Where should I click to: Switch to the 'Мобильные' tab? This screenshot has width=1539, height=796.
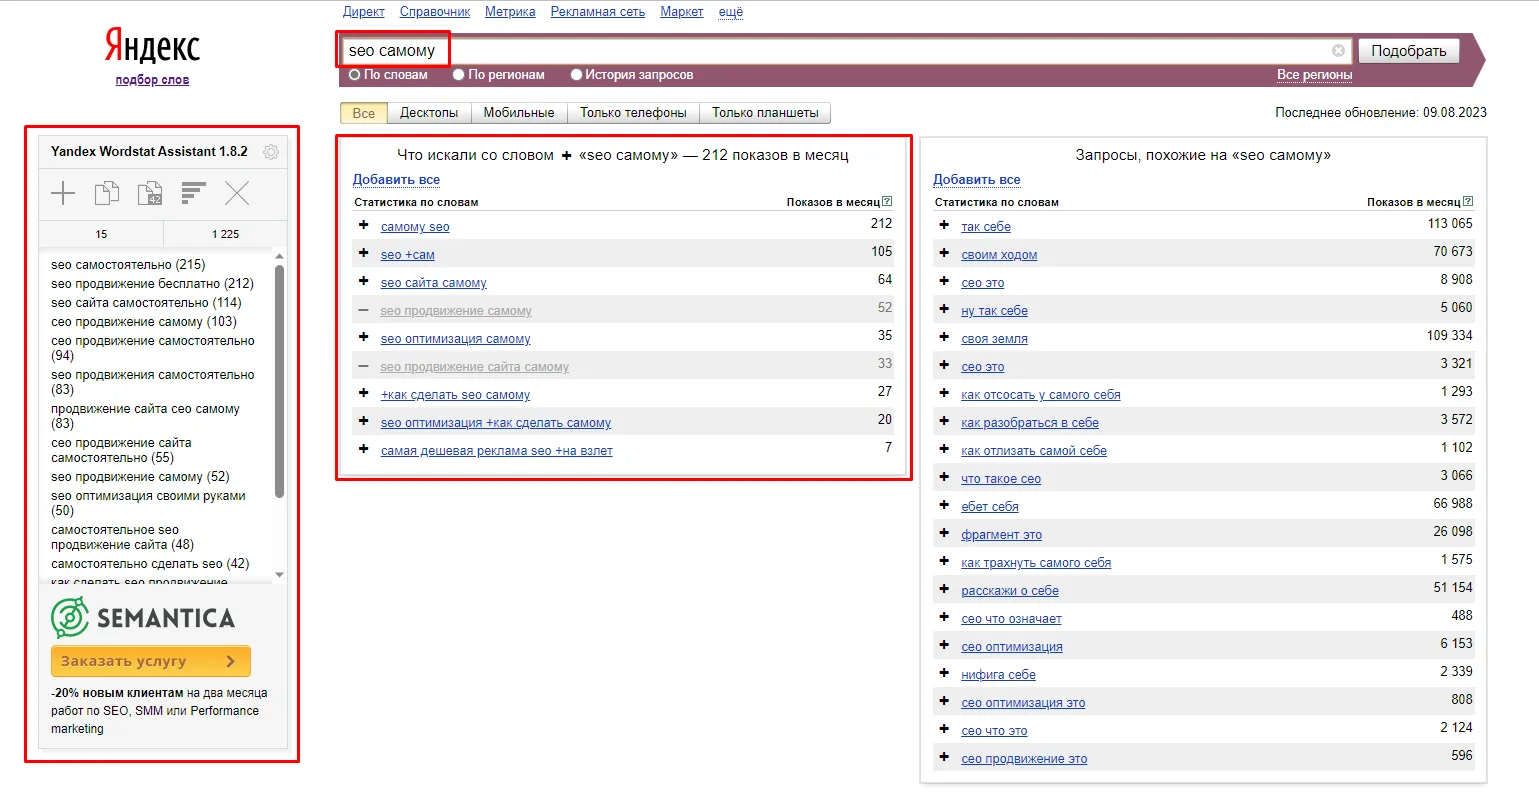click(519, 113)
